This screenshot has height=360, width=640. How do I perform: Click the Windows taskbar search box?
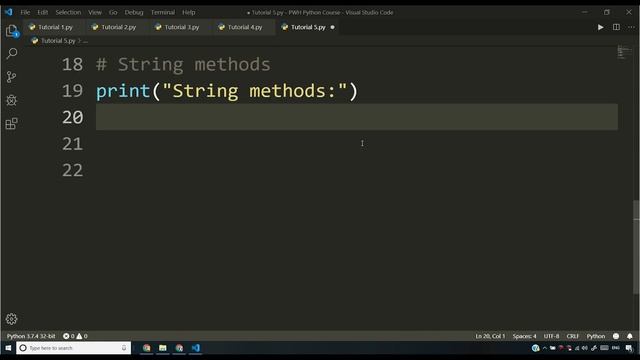(73, 348)
